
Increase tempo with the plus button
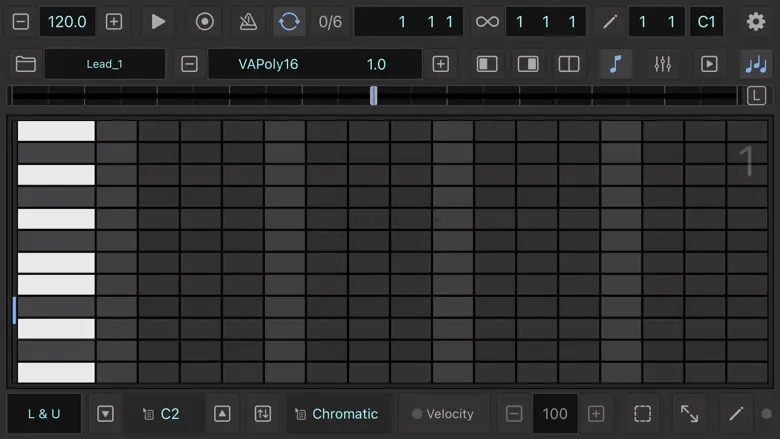coord(114,21)
